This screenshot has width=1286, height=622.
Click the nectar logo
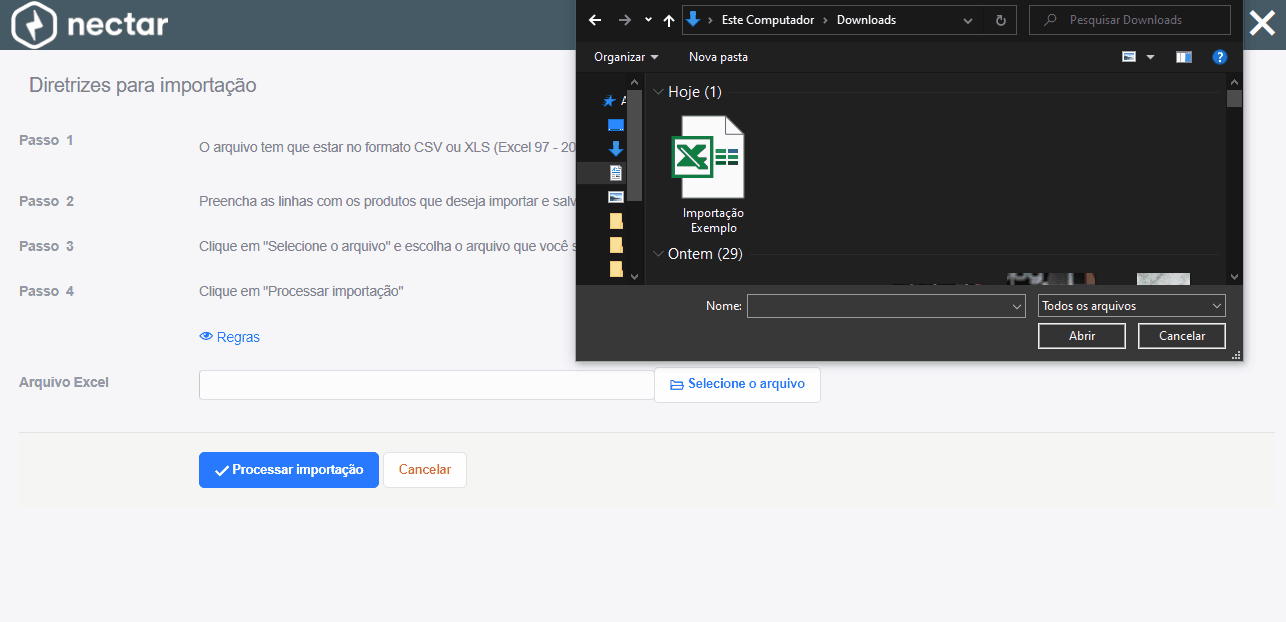pyautogui.click(x=90, y=24)
